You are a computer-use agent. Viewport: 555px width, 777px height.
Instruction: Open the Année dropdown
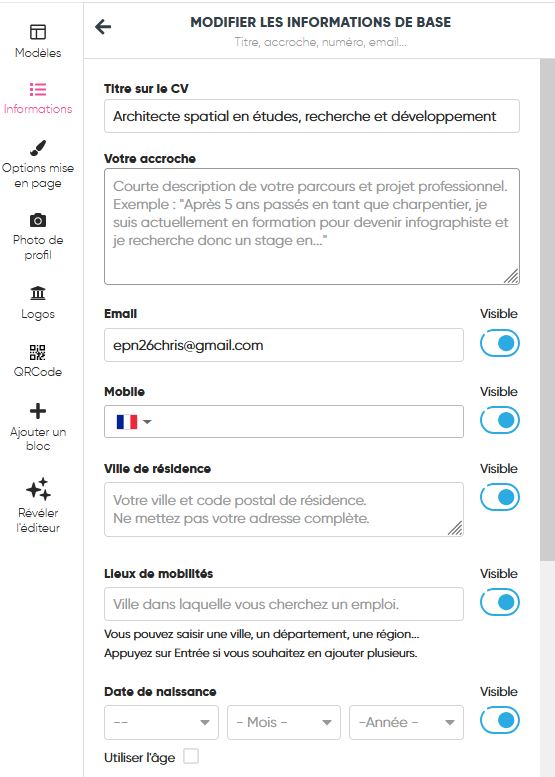406,722
